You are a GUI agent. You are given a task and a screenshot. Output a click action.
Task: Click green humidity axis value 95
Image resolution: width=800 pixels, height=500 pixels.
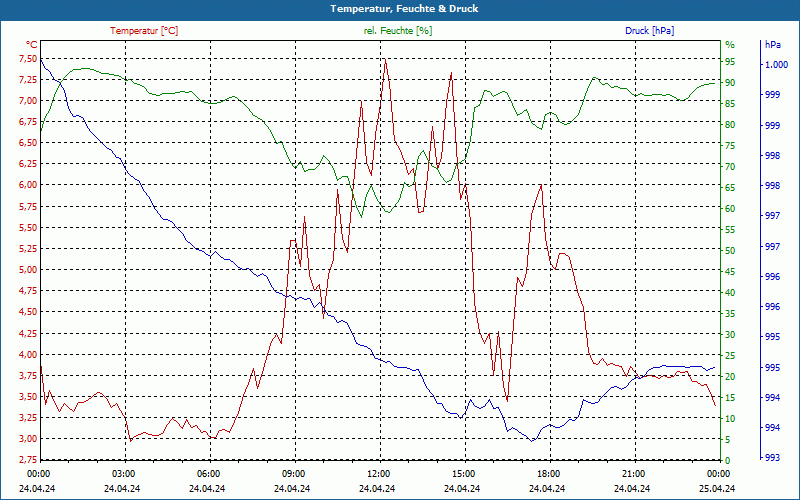[730, 62]
